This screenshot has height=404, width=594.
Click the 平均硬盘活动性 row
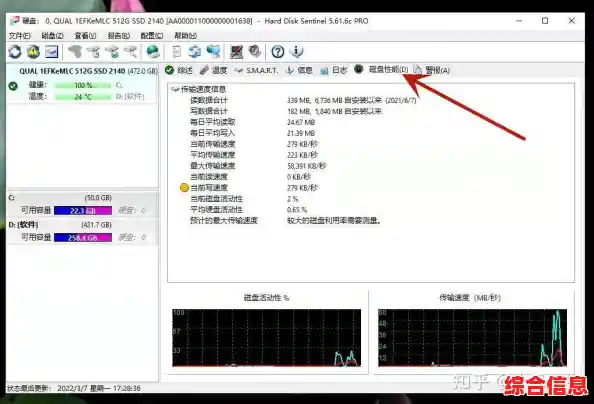click(249, 210)
